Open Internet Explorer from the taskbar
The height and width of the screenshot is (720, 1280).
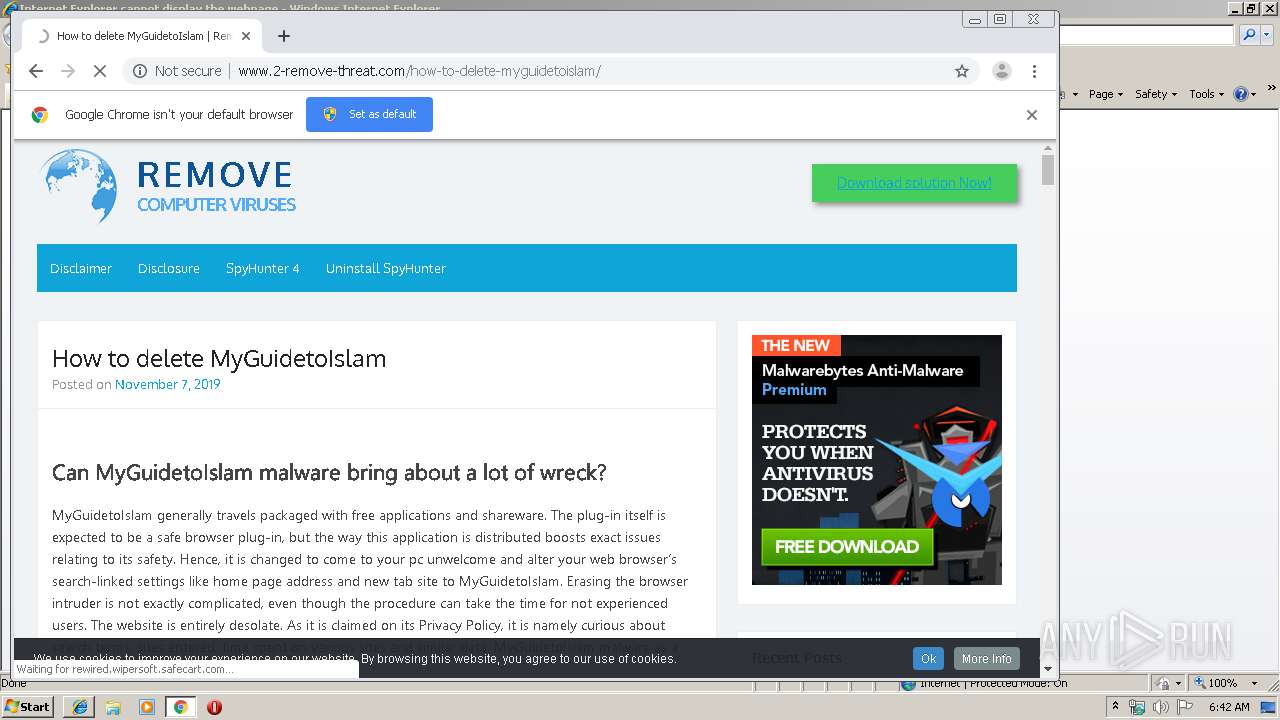click(80, 707)
